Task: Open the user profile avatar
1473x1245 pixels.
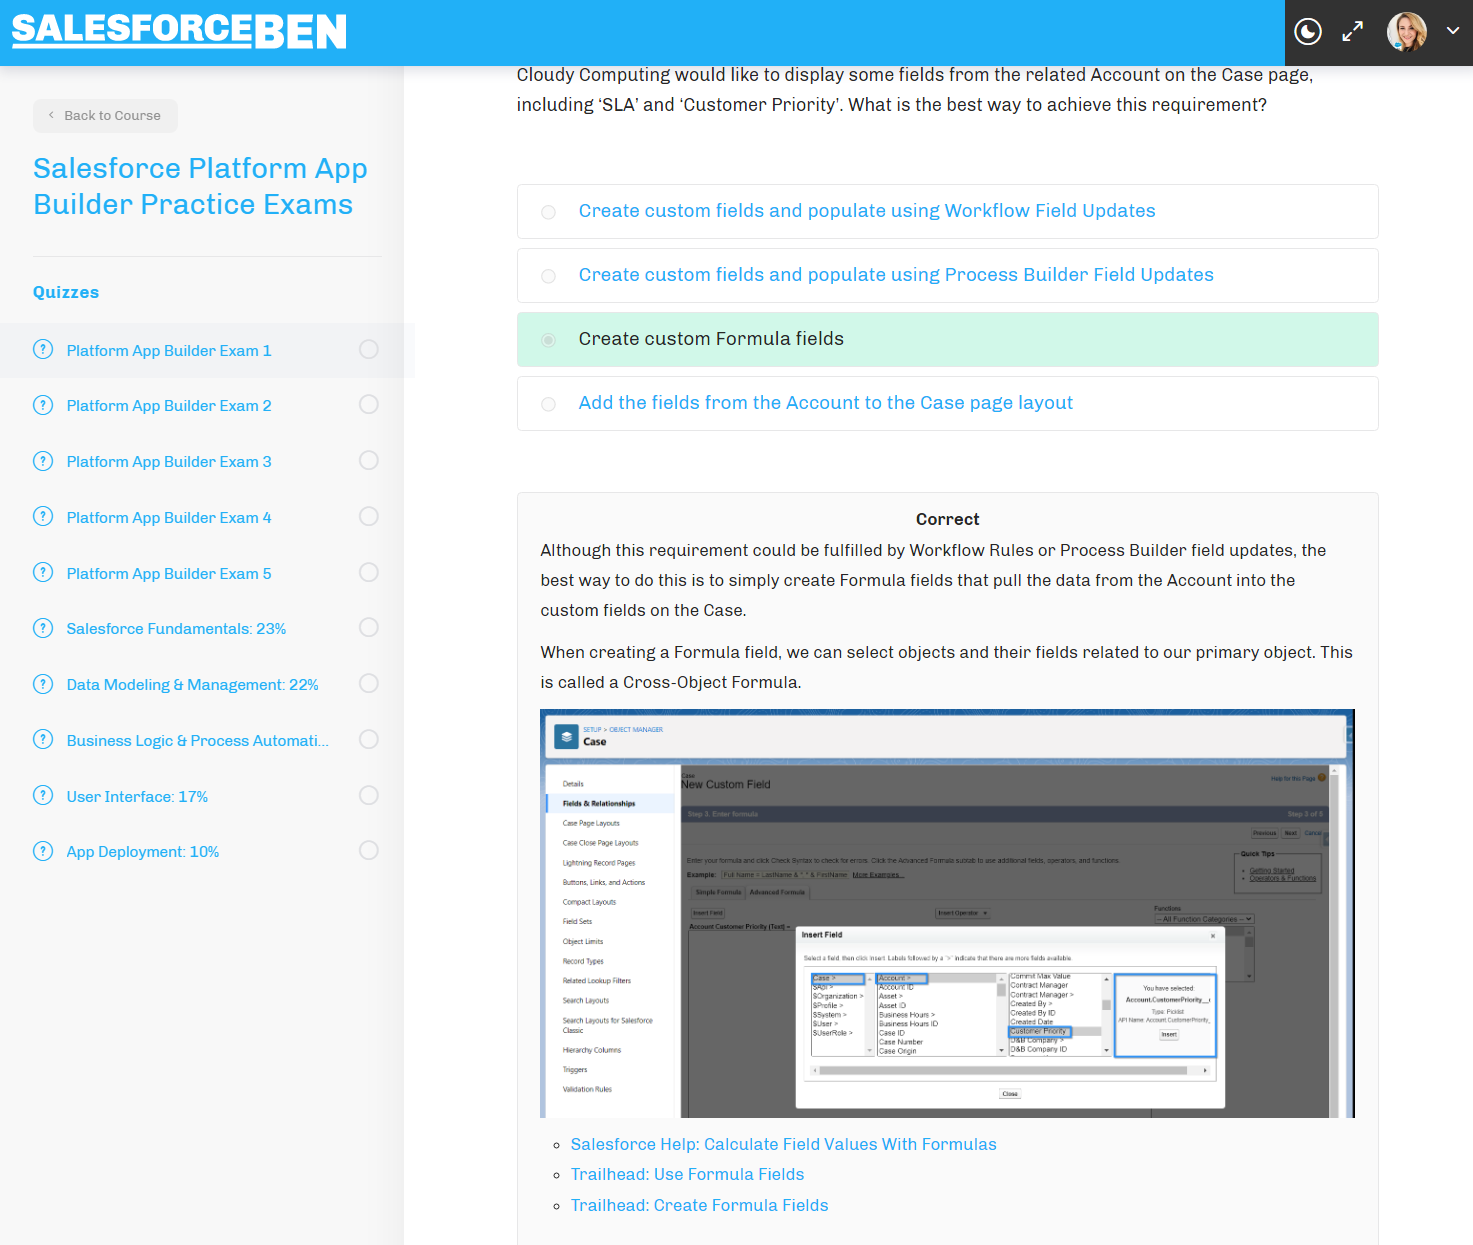Action: (x=1407, y=32)
